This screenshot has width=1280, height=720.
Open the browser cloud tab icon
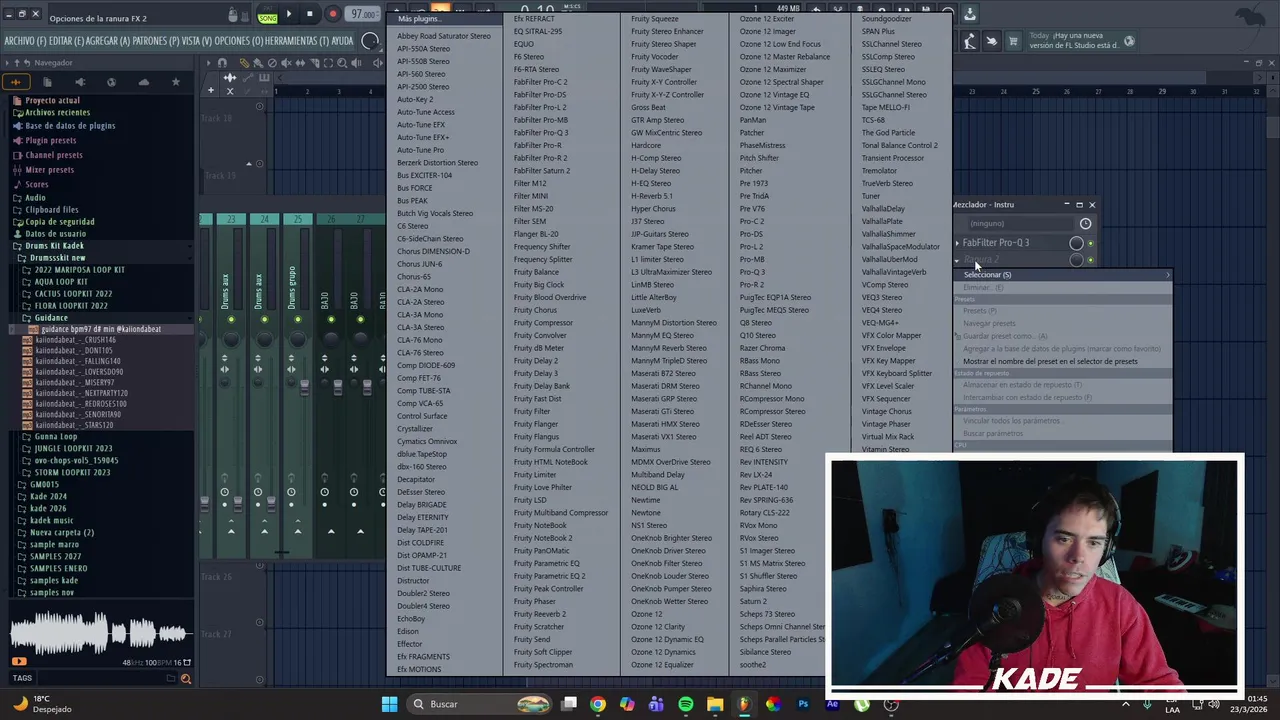click(144, 82)
